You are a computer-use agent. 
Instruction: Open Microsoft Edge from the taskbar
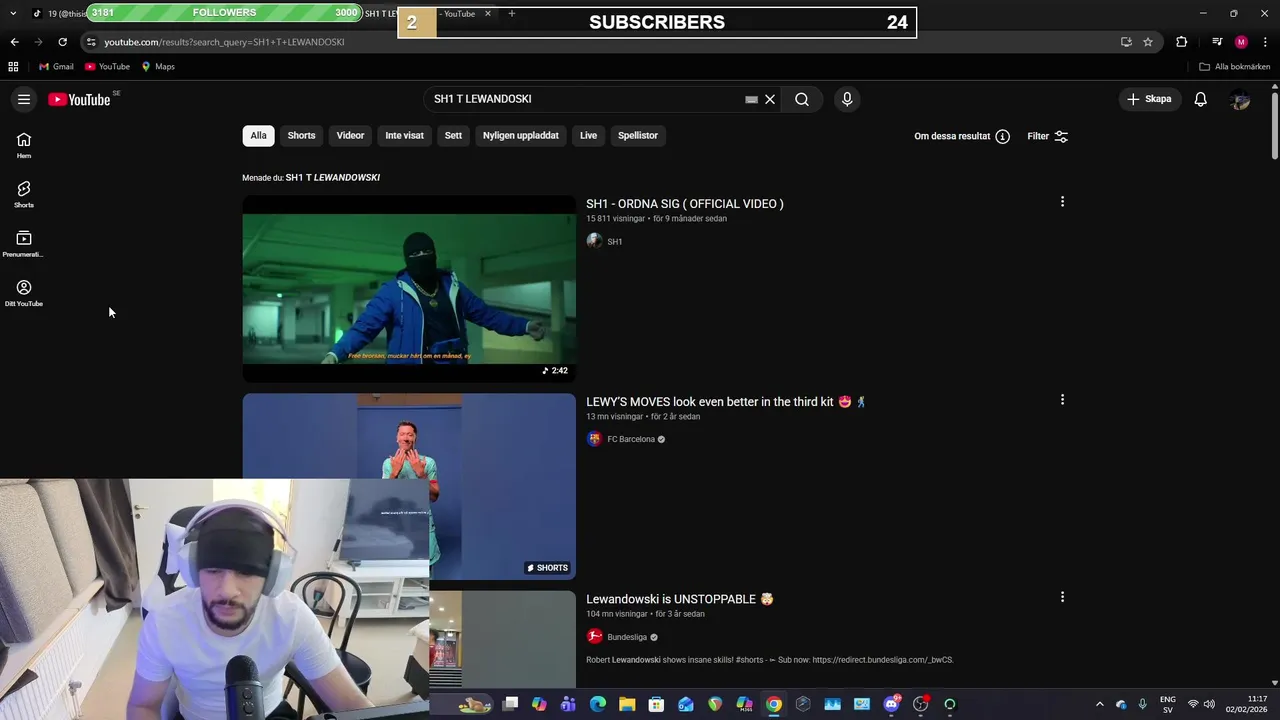click(598, 704)
